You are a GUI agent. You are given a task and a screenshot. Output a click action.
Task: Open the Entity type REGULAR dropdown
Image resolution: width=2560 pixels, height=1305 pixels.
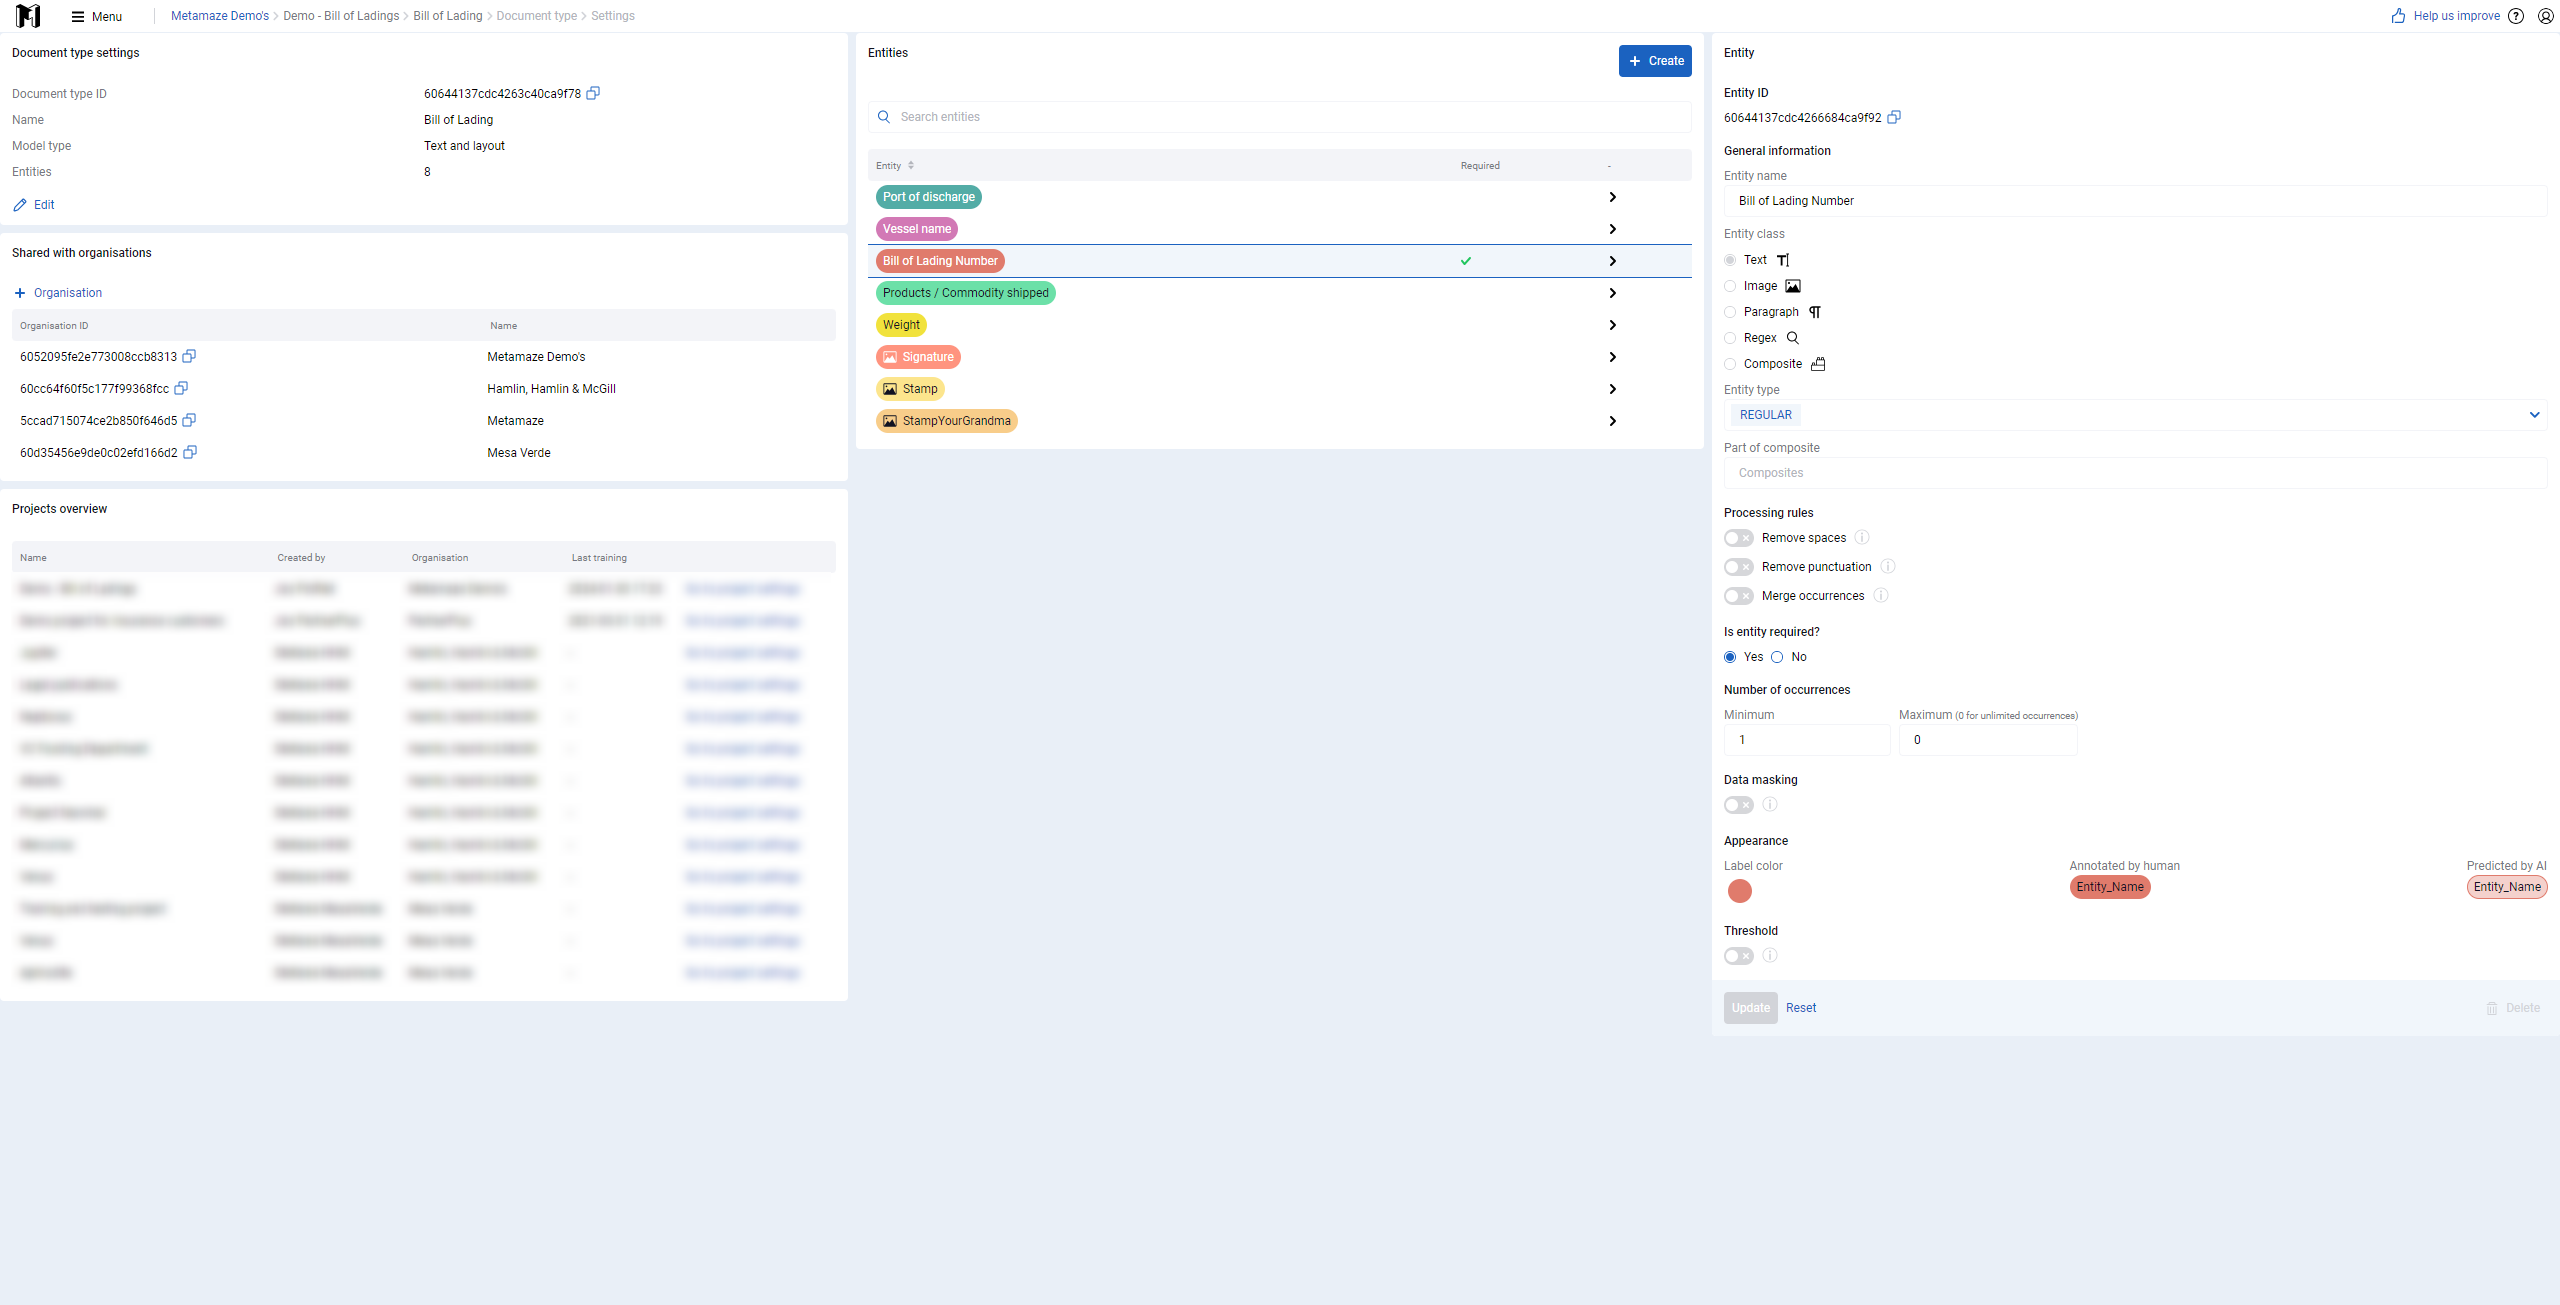[x=2135, y=415]
